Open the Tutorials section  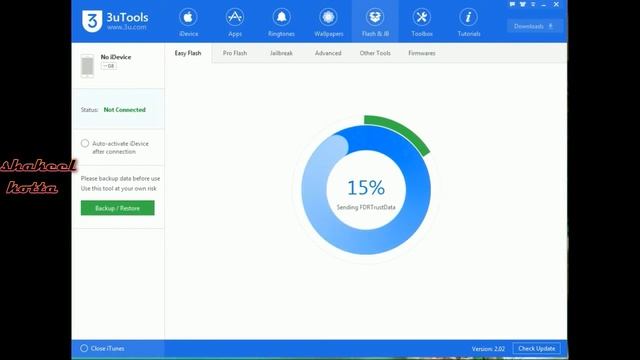tap(469, 22)
